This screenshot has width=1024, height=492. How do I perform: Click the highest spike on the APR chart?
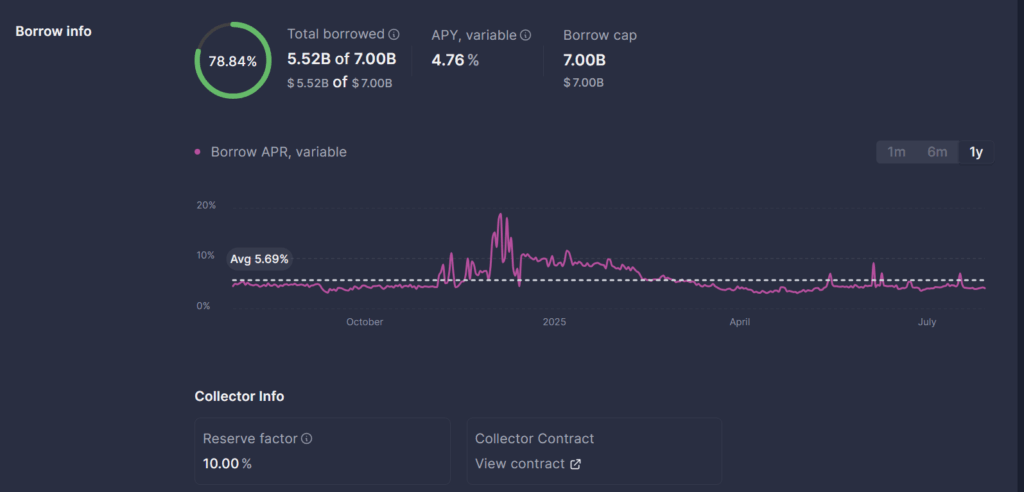[x=500, y=215]
